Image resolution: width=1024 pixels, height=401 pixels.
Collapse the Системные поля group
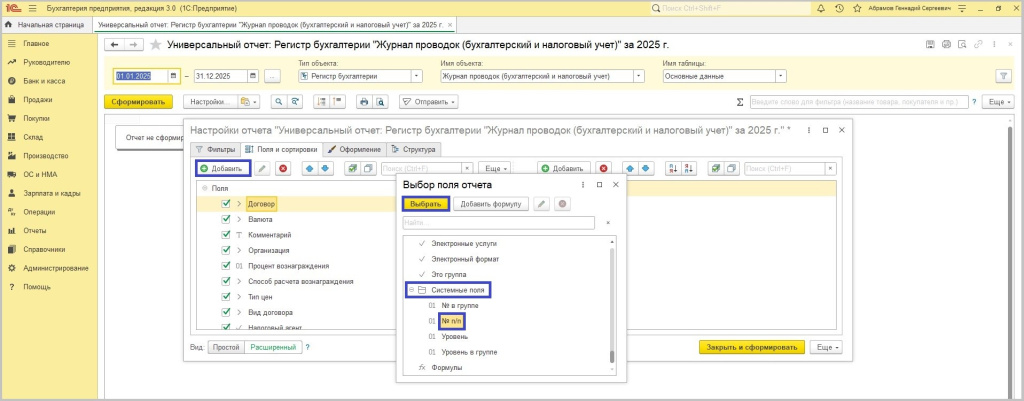[410, 290]
